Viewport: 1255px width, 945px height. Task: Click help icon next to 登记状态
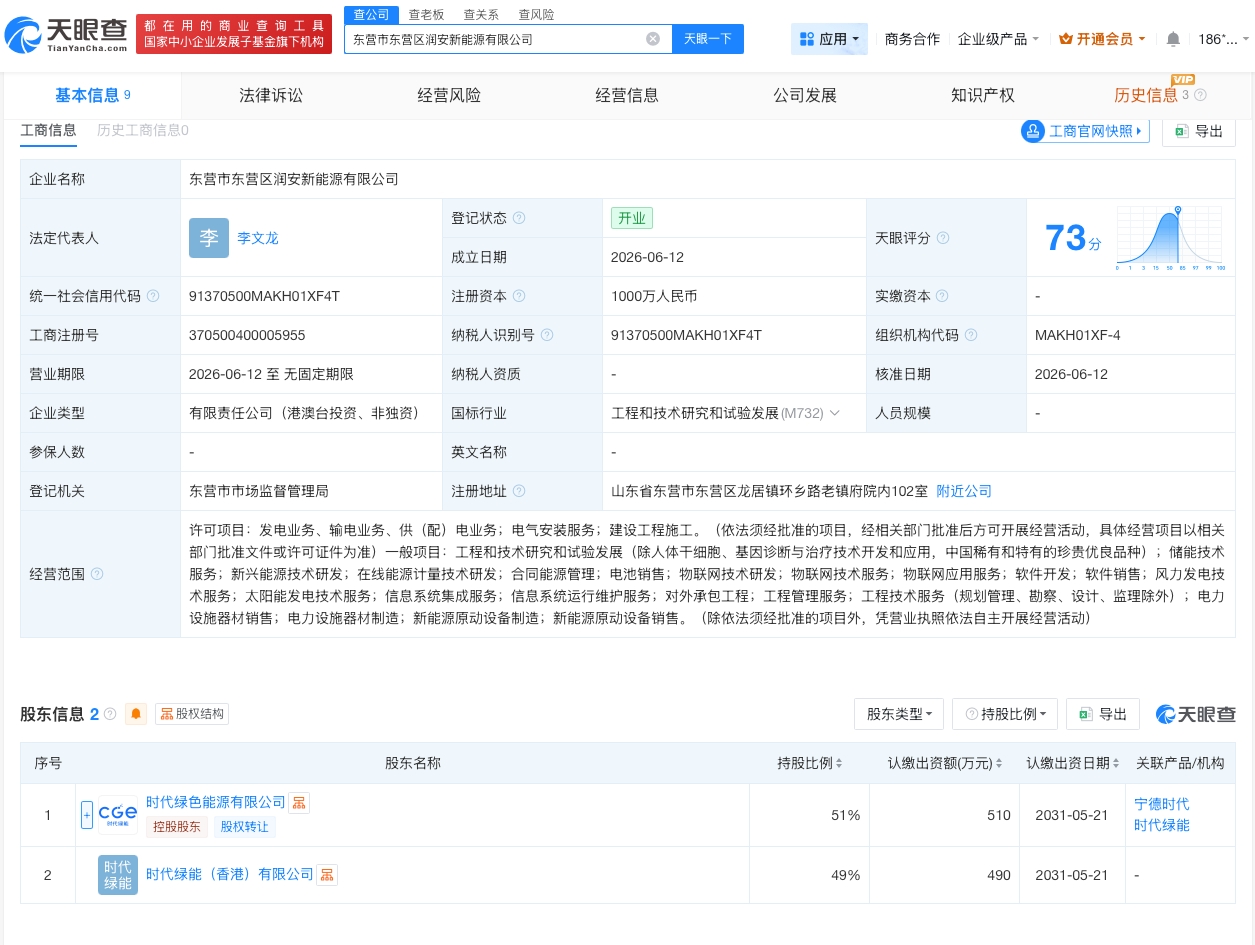519,218
